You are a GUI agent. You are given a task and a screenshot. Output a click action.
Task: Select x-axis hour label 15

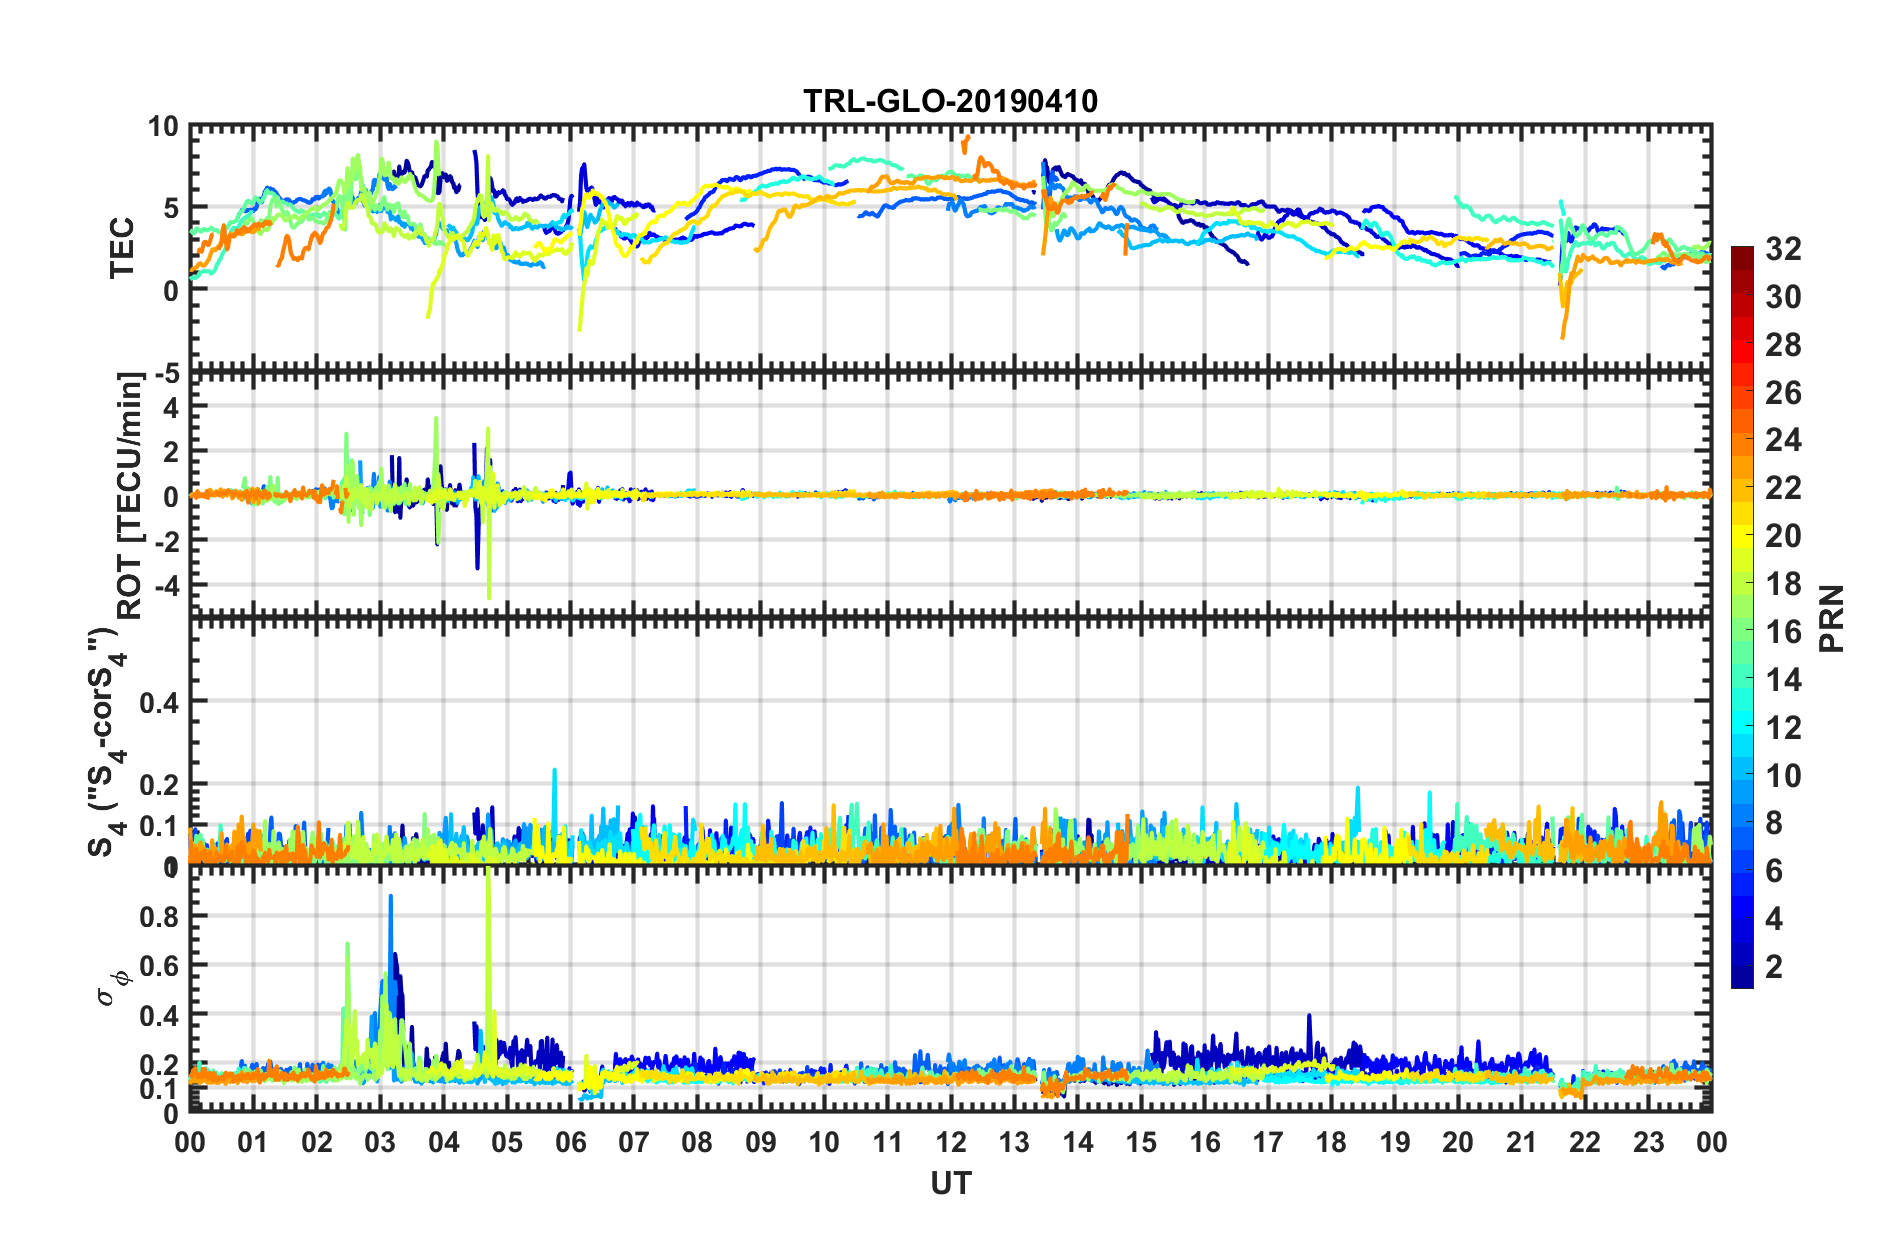pyautogui.click(x=1141, y=1142)
